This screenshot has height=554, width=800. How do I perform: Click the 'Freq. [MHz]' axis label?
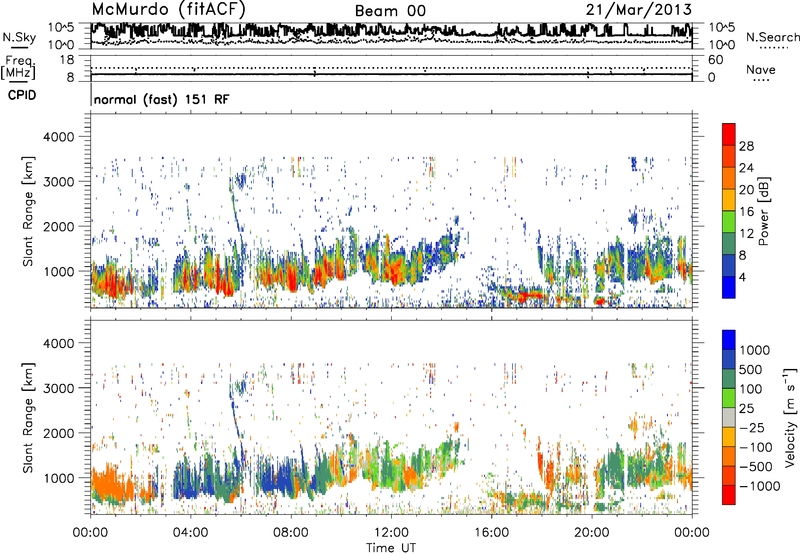tap(18, 67)
